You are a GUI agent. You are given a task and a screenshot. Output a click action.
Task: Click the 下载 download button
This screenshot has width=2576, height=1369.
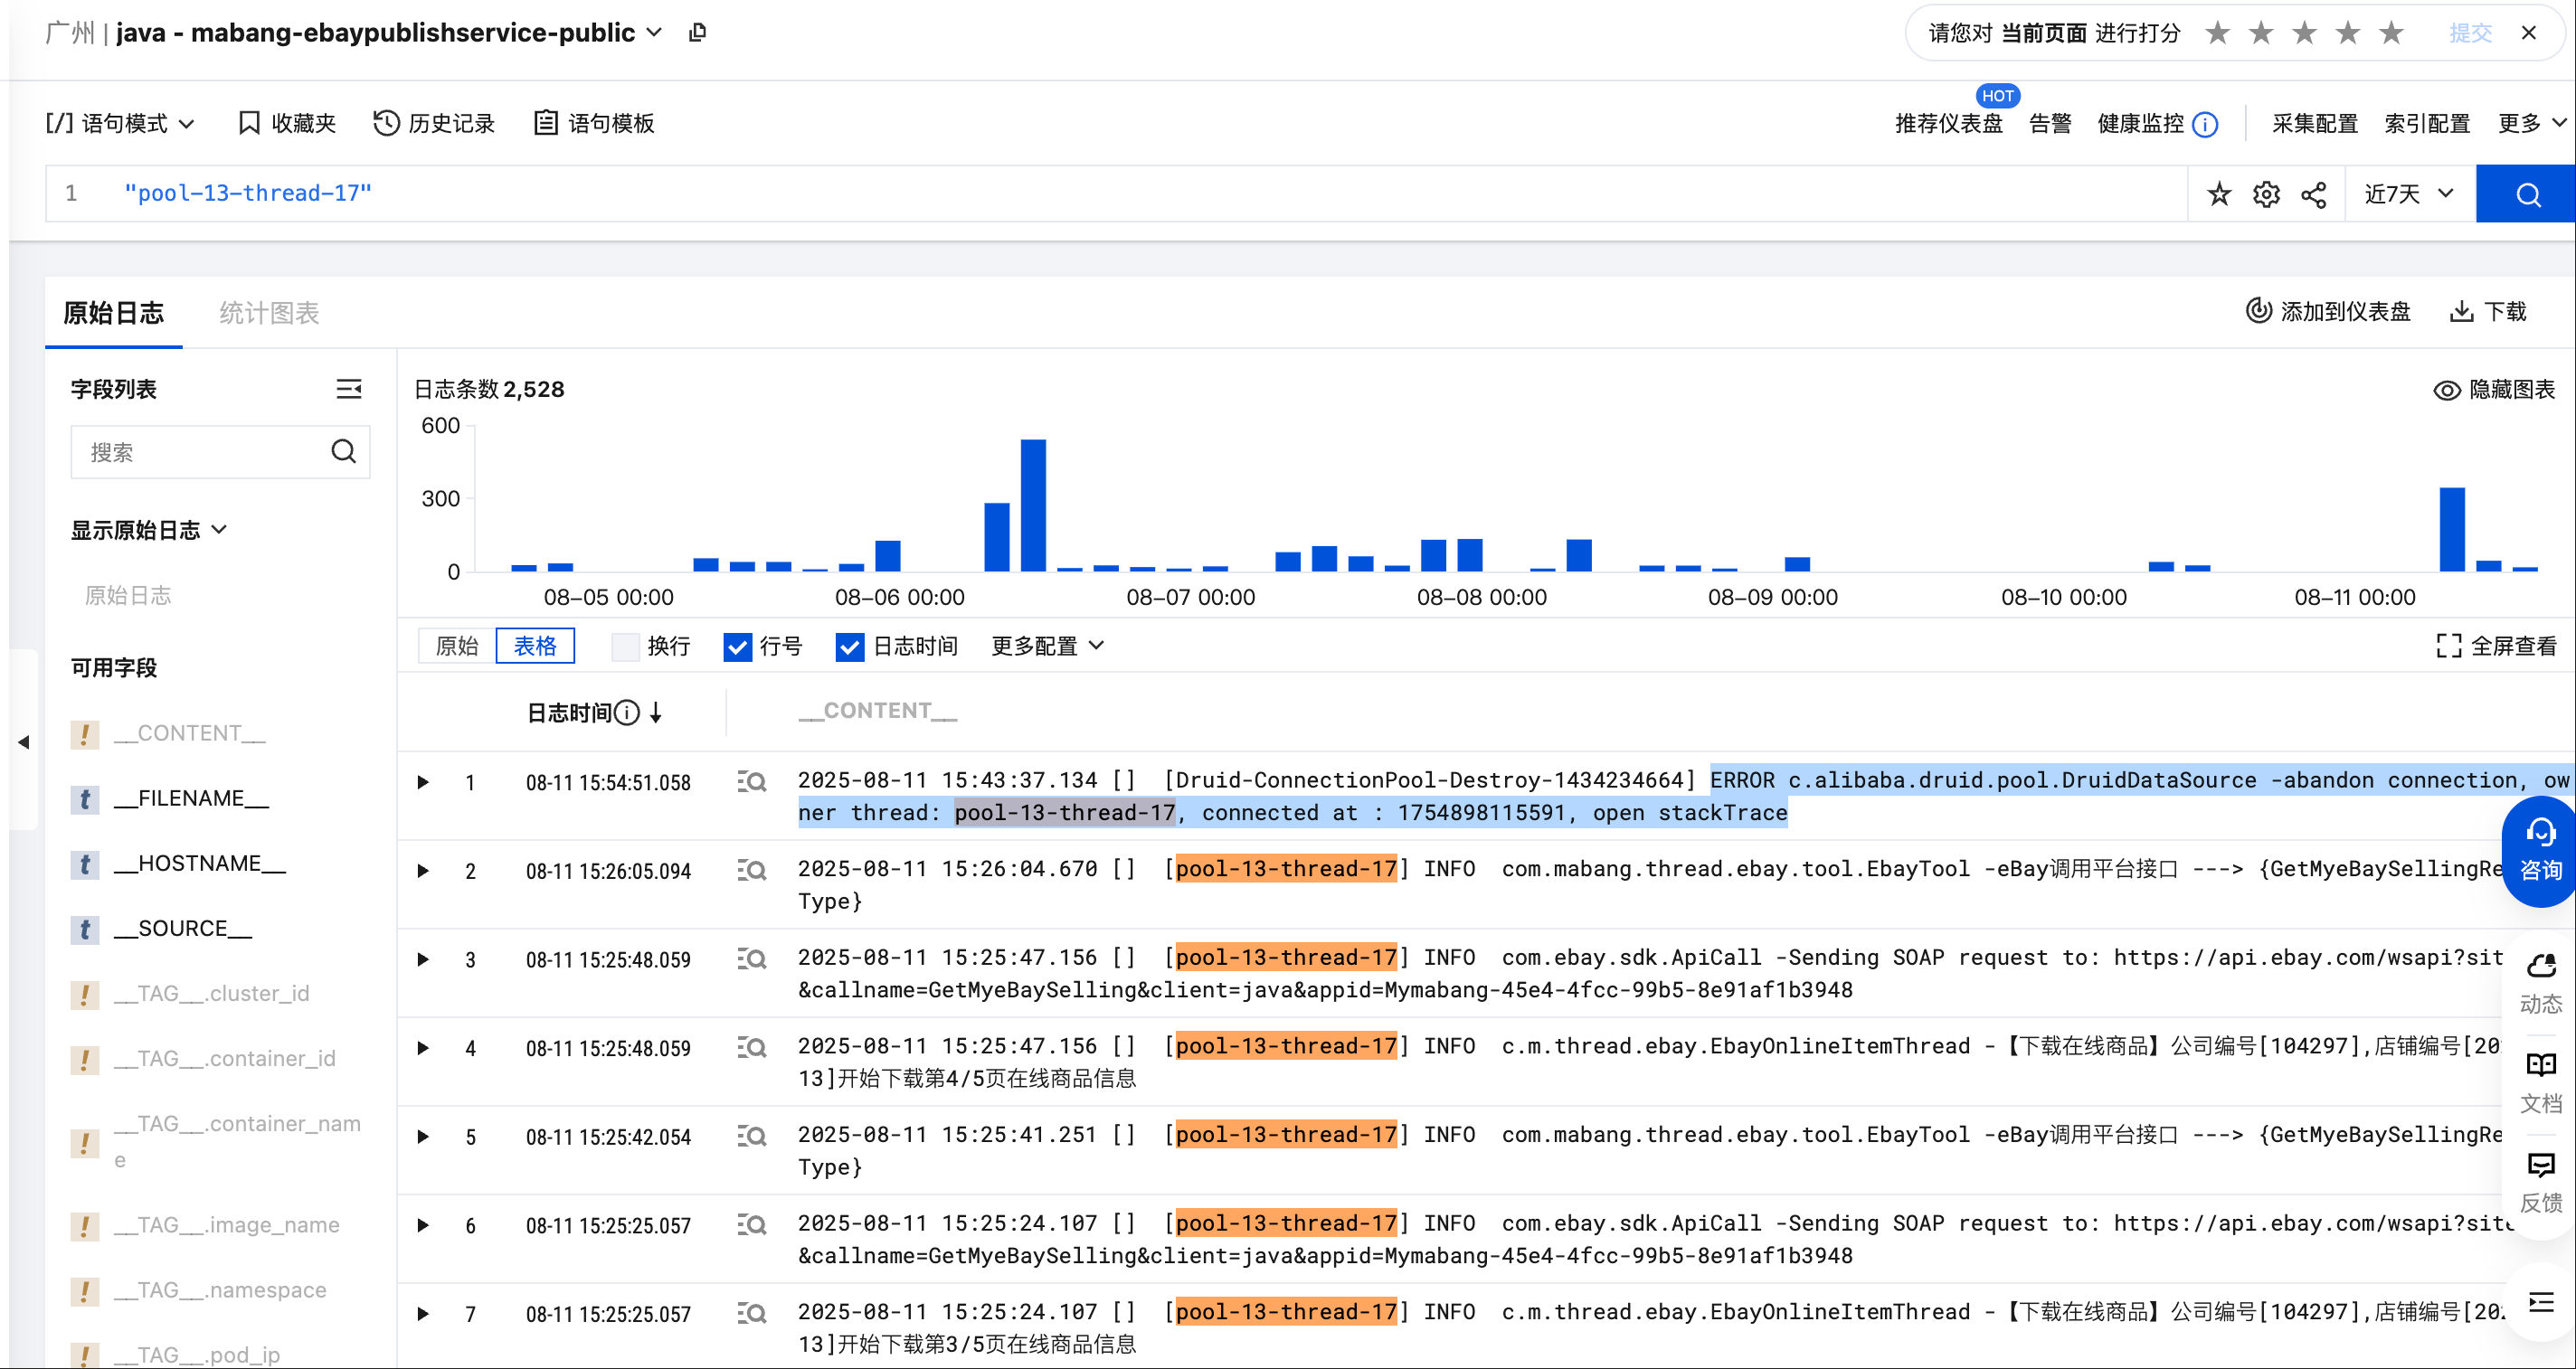pyautogui.click(x=2487, y=311)
